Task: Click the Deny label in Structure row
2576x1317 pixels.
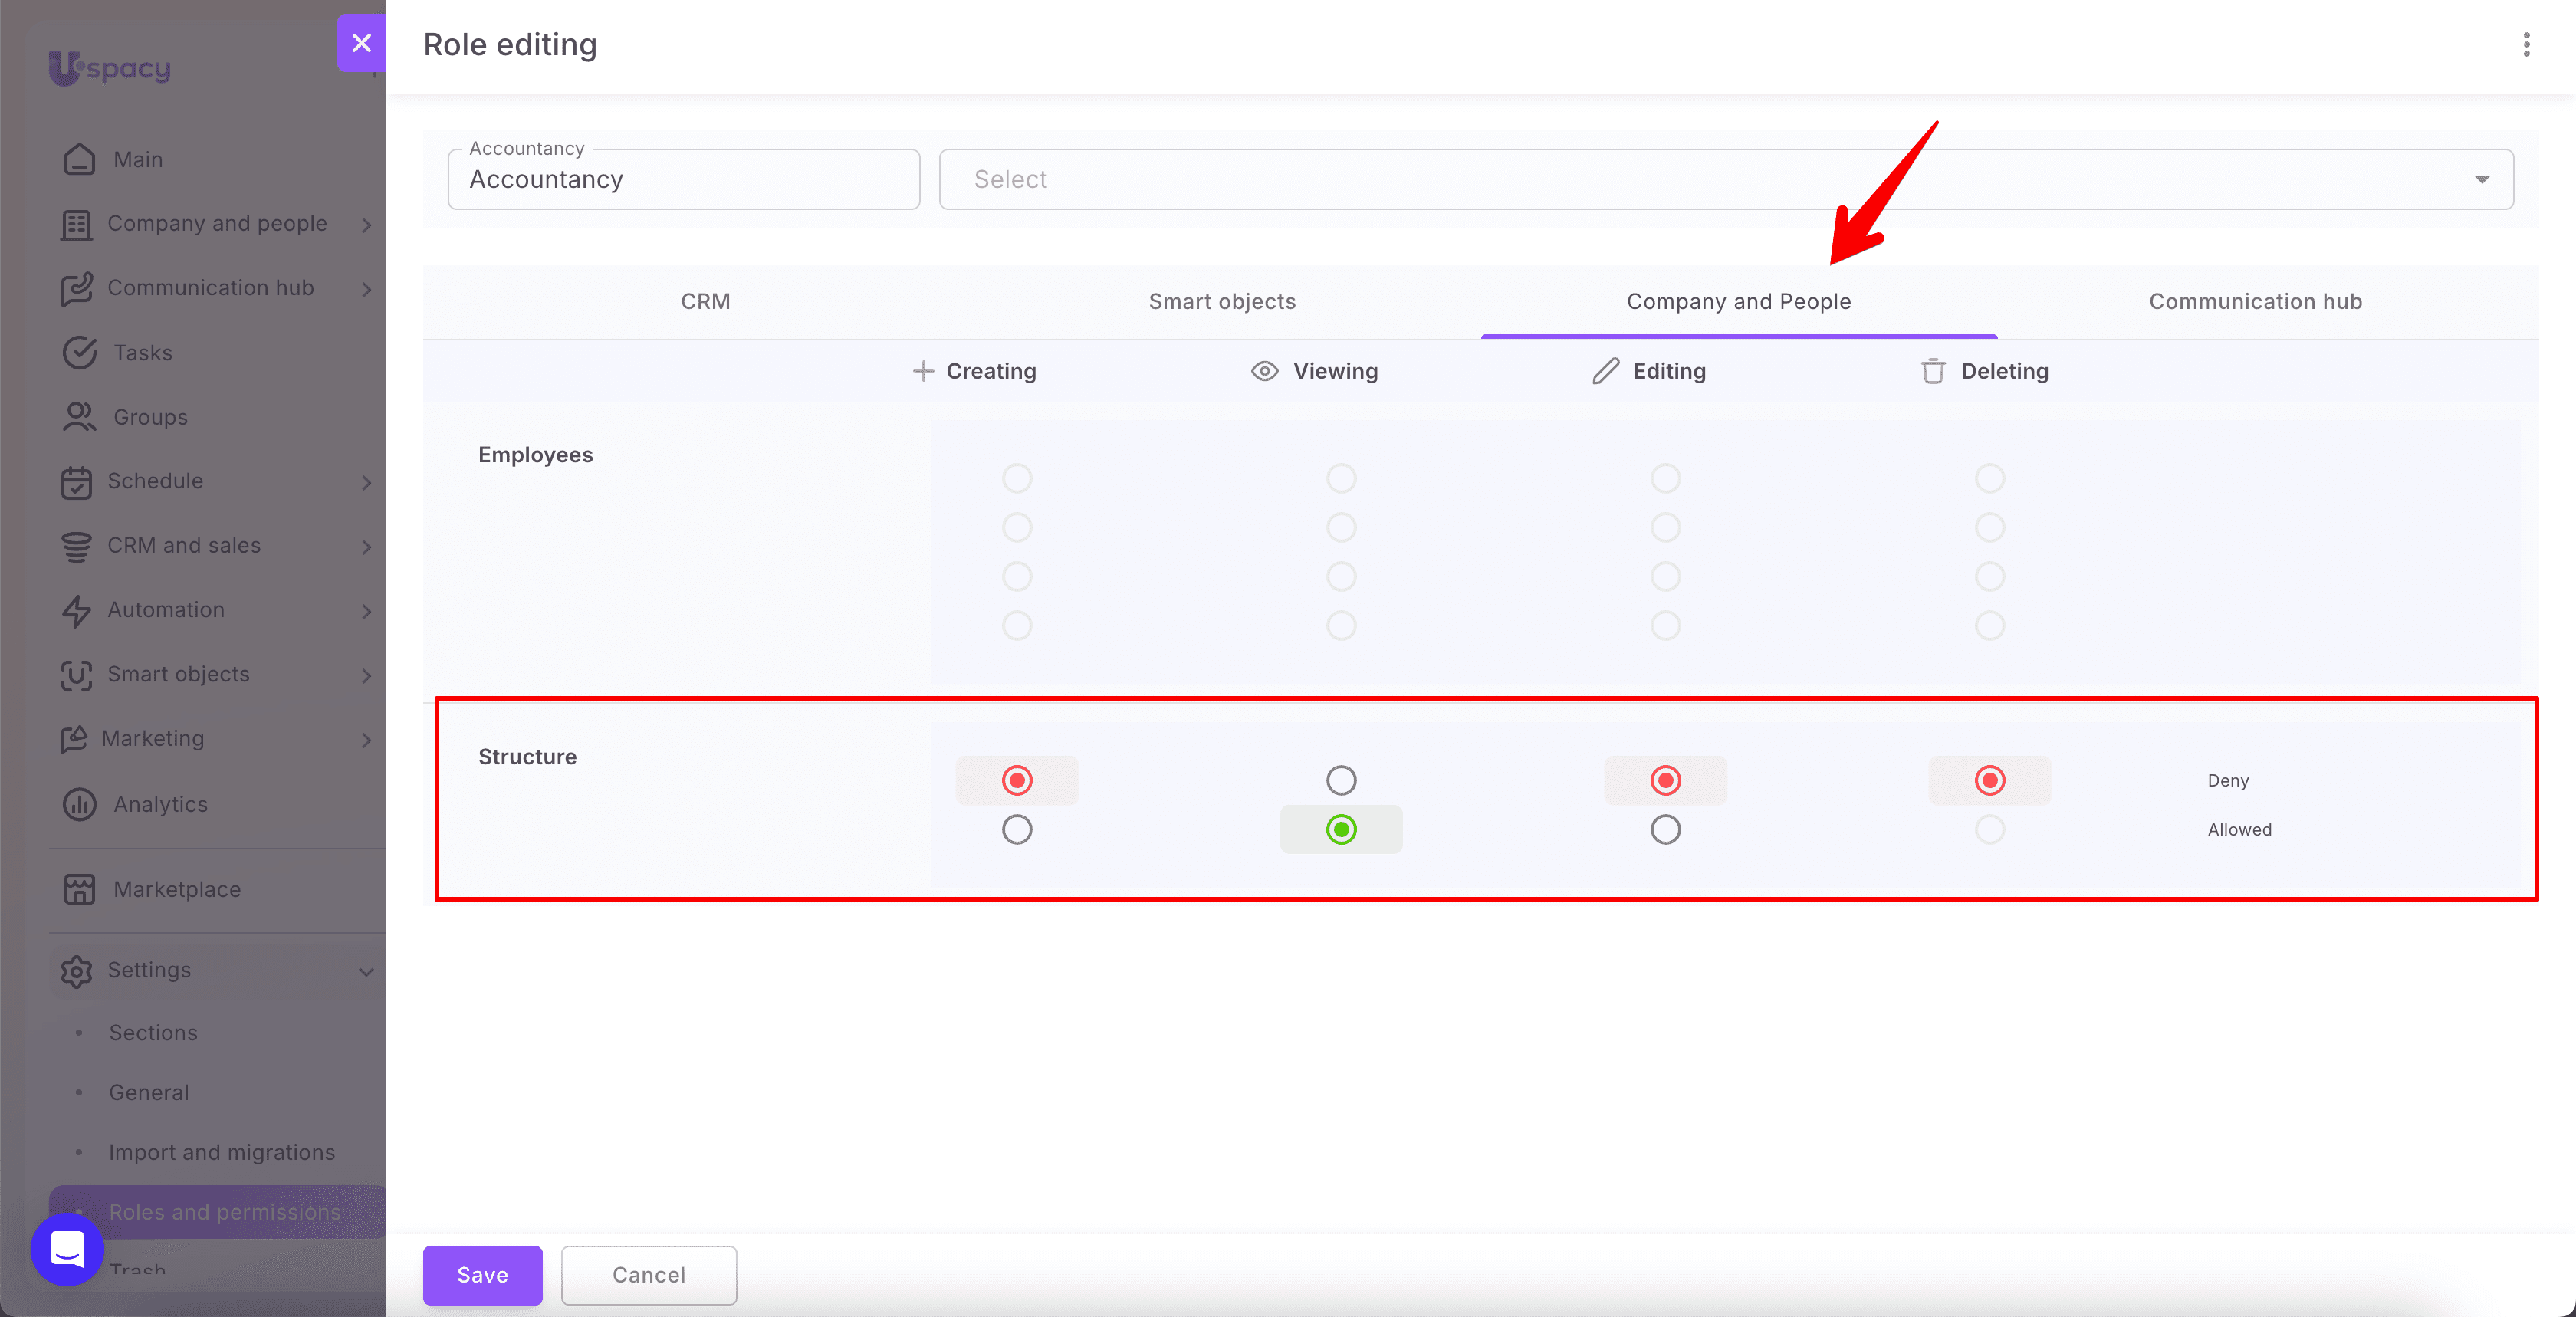Action: point(2228,780)
